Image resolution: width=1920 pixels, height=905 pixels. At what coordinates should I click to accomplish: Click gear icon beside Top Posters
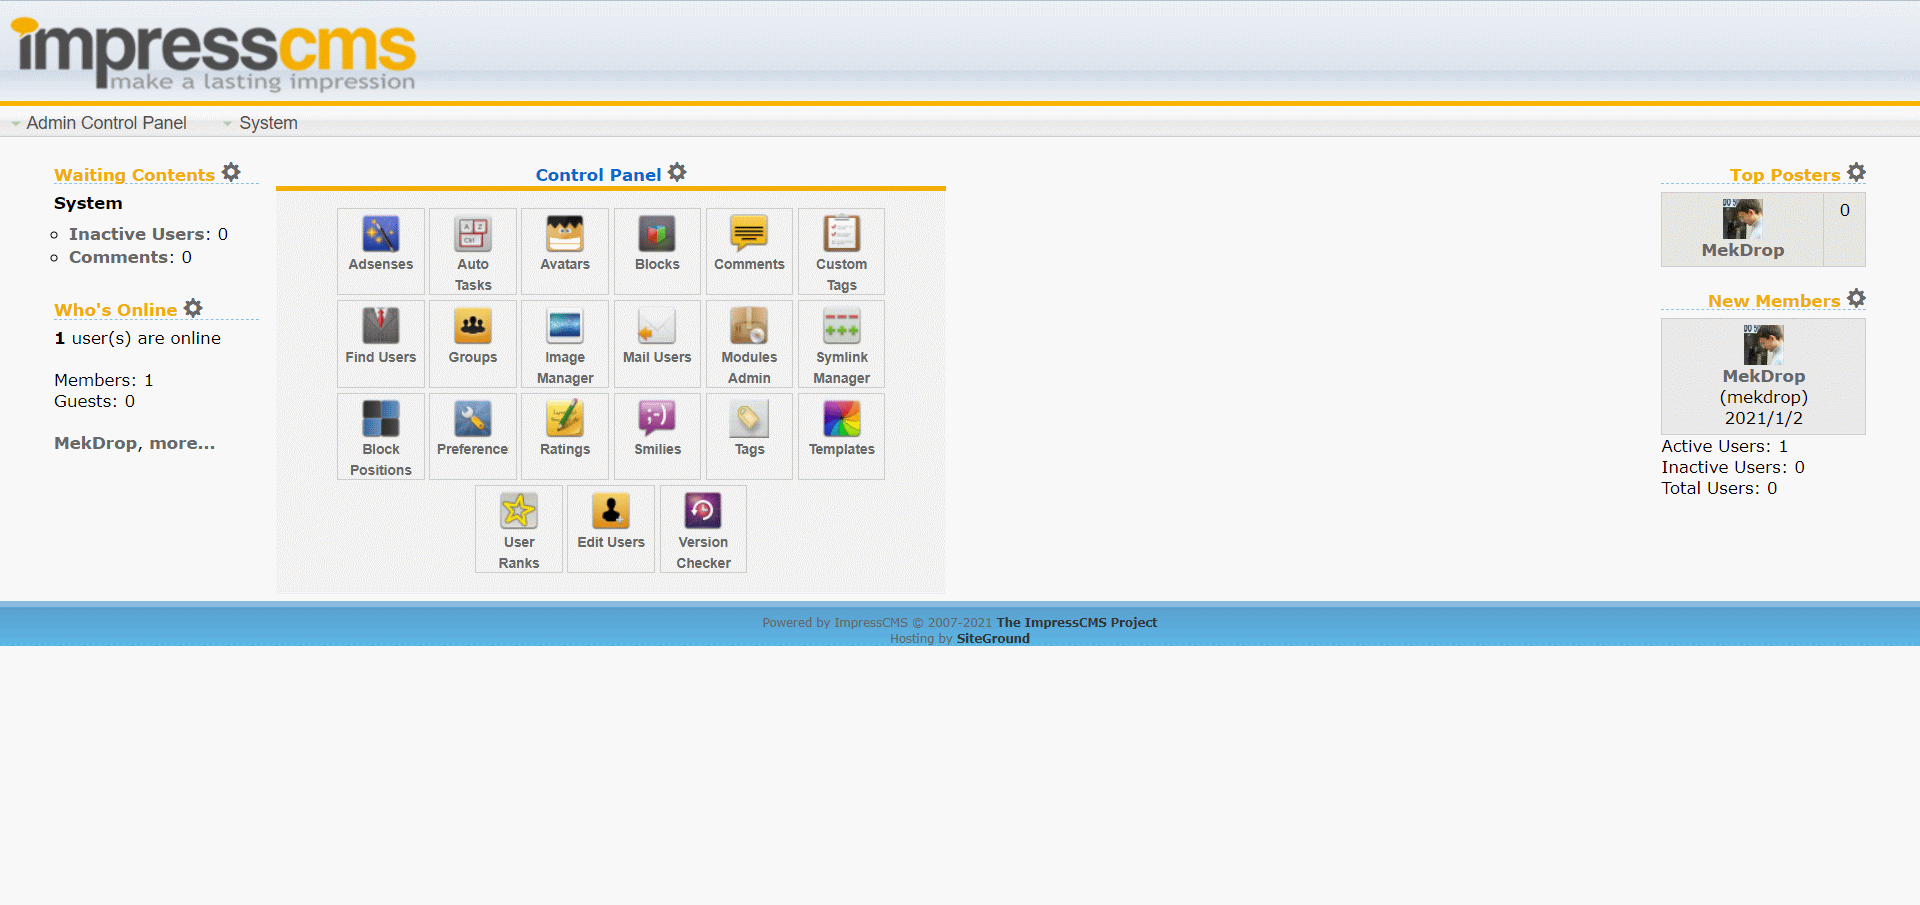coord(1856,172)
